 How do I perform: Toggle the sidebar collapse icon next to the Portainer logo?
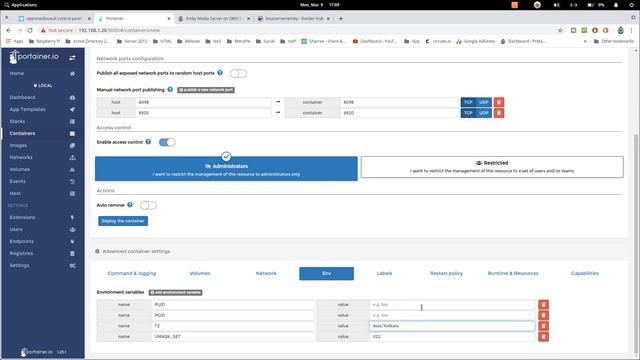coord(72,58)
